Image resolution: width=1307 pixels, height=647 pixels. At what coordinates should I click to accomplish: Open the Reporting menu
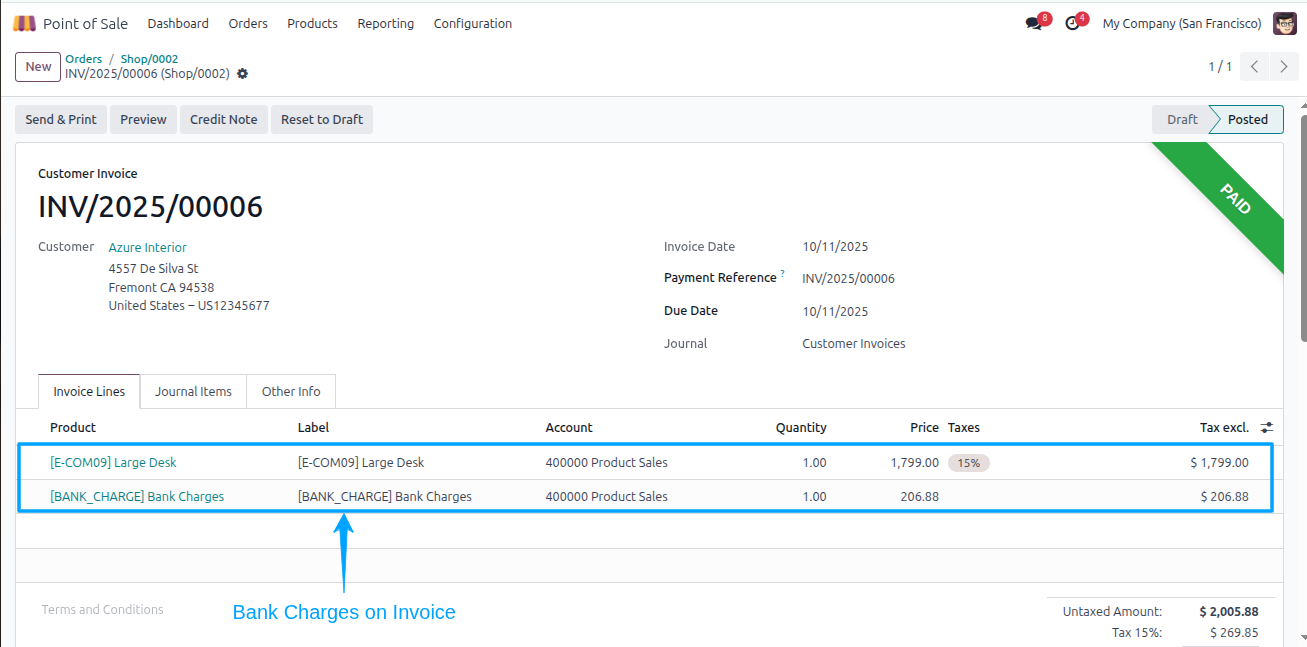click(x=386, y=23)
